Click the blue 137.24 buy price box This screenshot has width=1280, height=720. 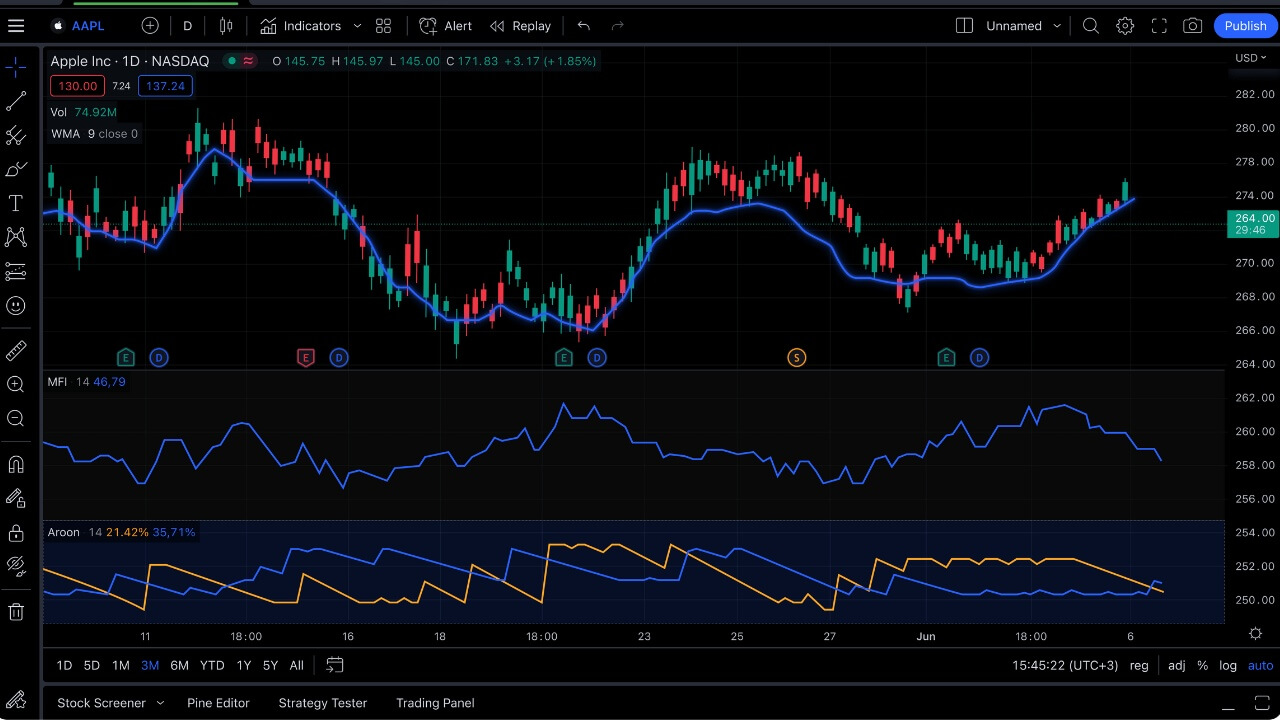(x=165, y=86)
